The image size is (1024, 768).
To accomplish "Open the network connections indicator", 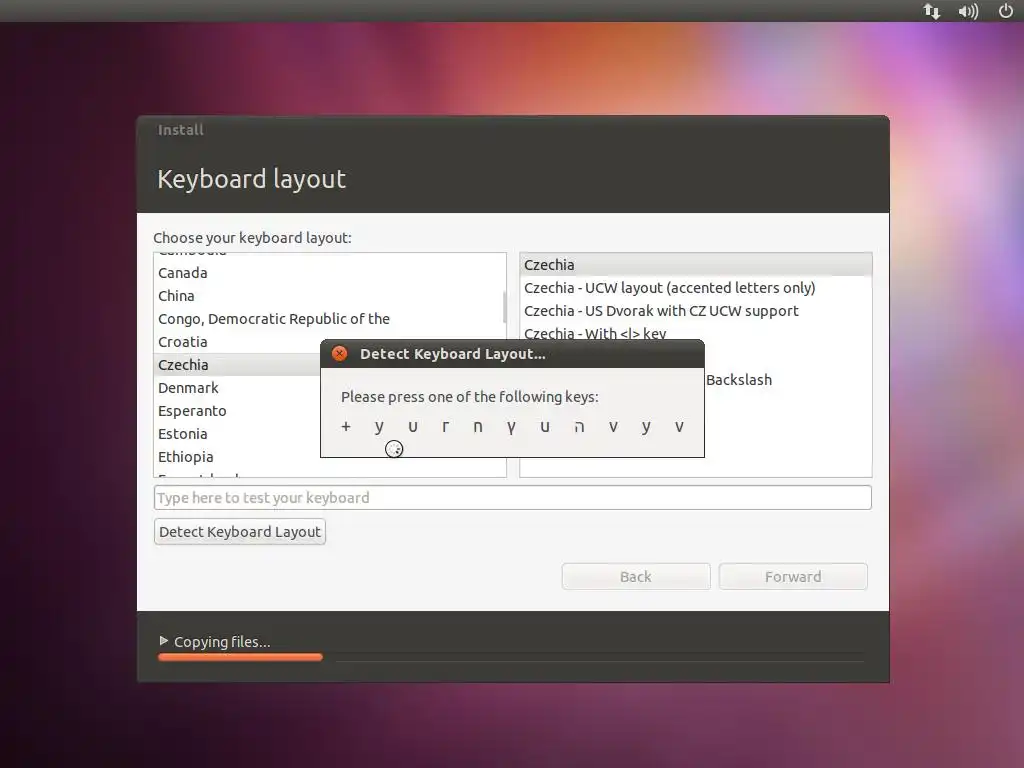I will click(x=932, y=11).
